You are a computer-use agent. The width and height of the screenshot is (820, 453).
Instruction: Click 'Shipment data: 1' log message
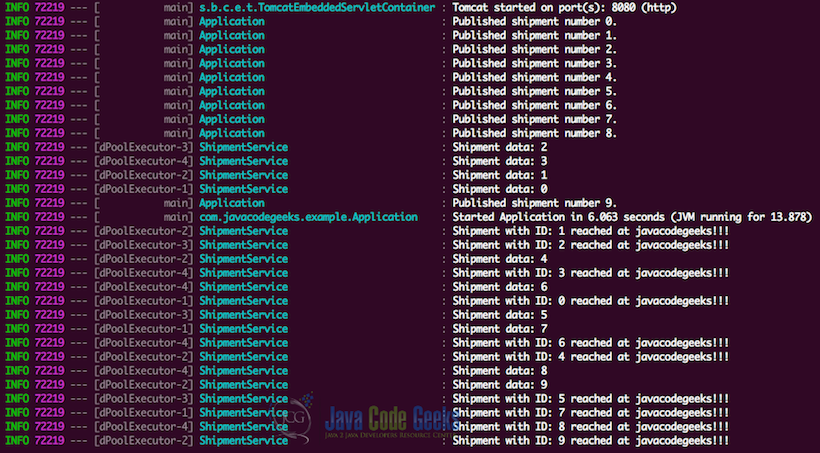pos(500,175)
